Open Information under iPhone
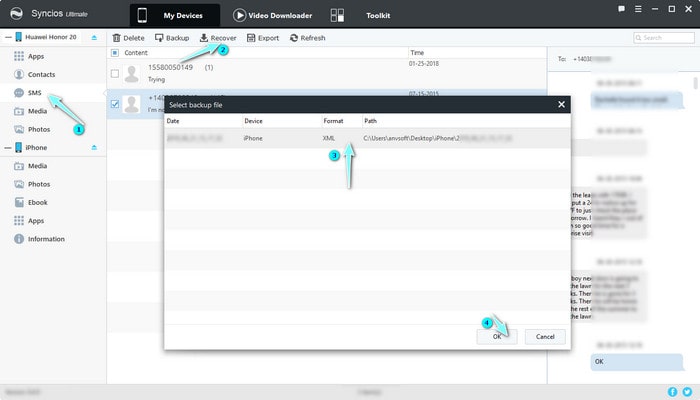700x400 pixels. pyautogui.click(x=46, y=239)
